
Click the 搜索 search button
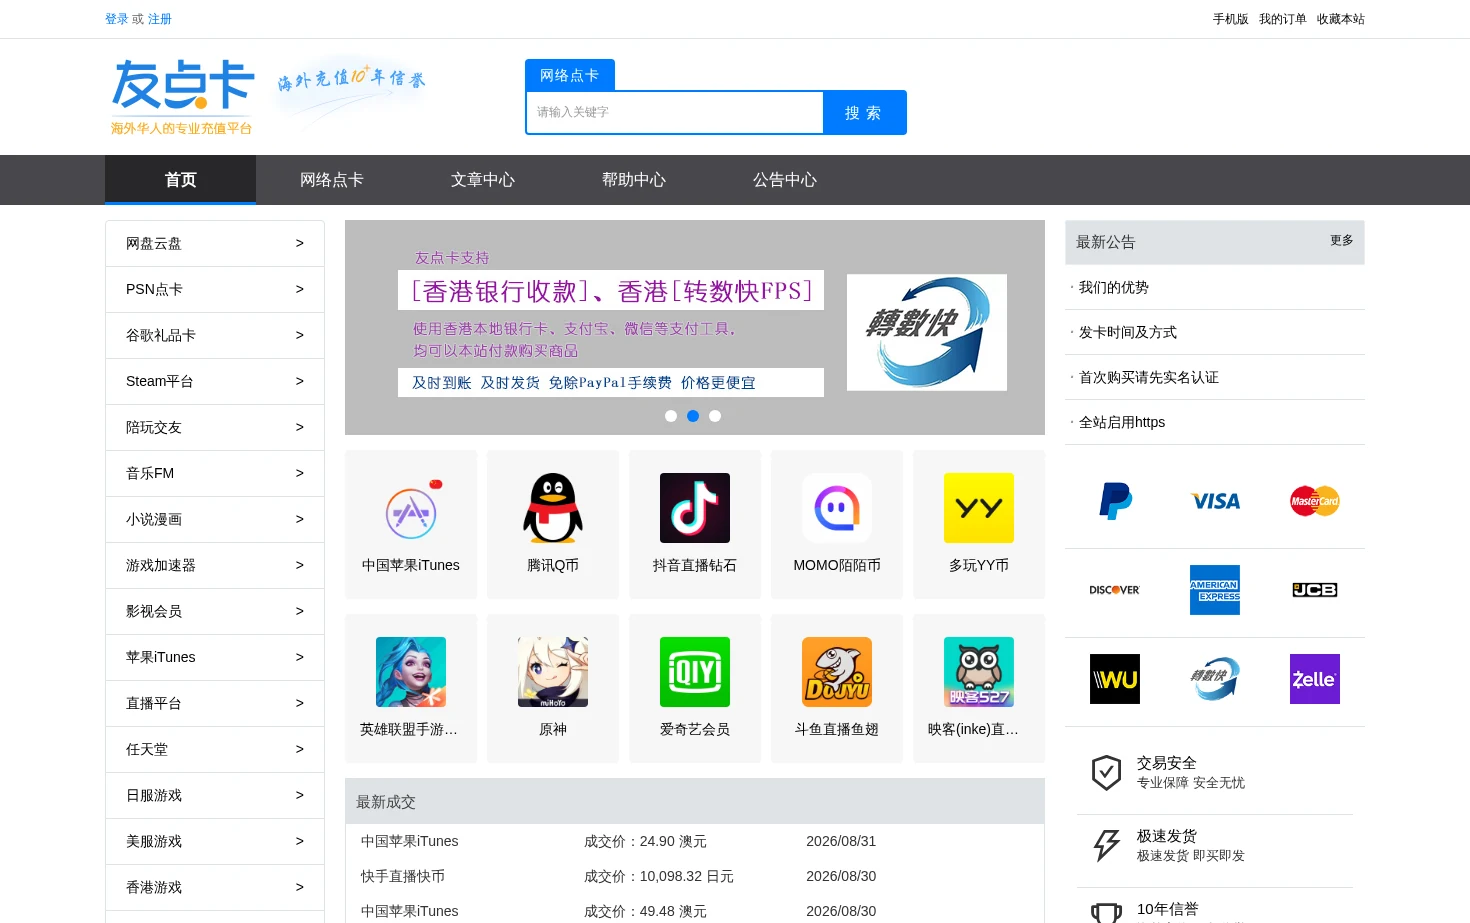click(x=864, y=113)
